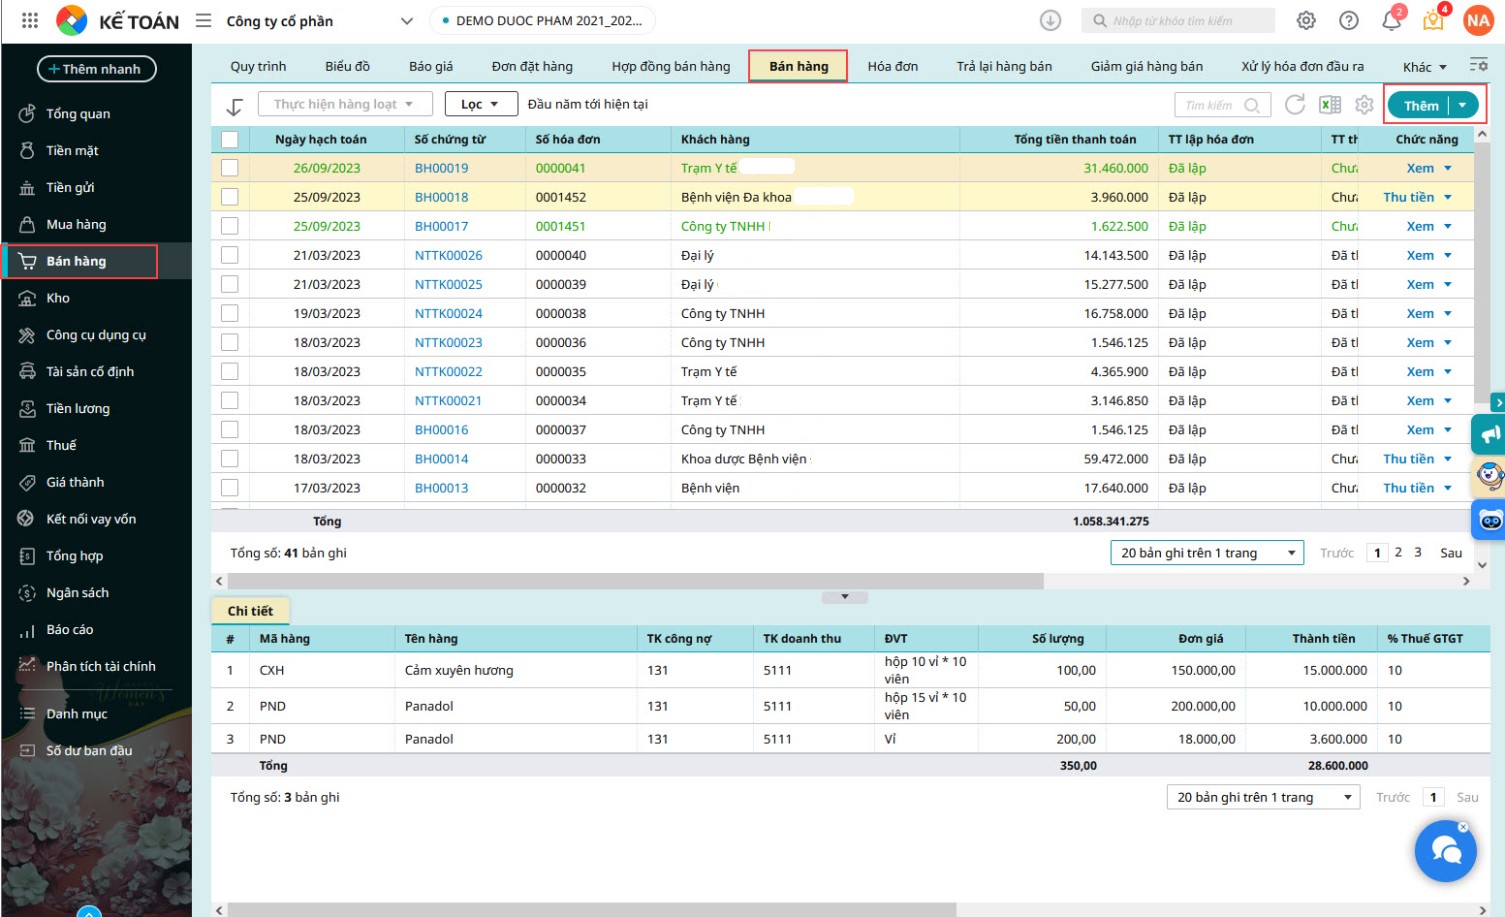Viewport: 1505px width, 917px height.
Task: Open the NA user avatar menu
Action: [1478, 20]
